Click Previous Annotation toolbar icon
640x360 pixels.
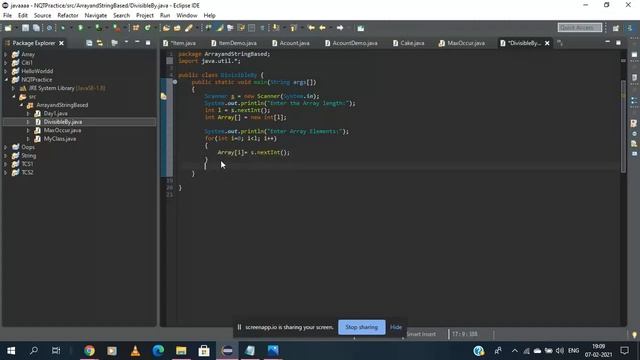point(293,28)
